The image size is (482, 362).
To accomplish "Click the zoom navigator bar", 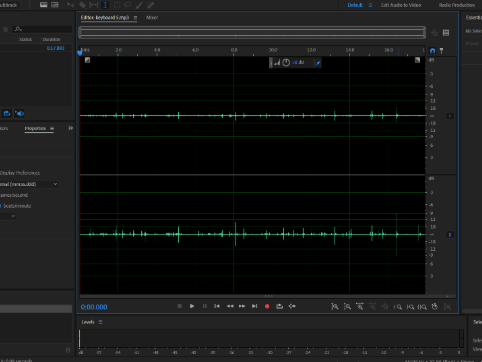I will [x=252, y=33].
